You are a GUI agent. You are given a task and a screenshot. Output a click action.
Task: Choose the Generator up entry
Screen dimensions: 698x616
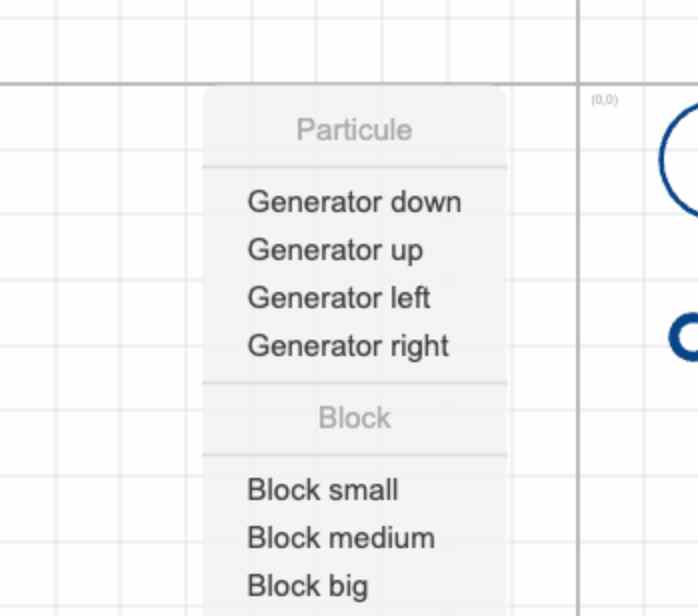click(x=335, y=250)
